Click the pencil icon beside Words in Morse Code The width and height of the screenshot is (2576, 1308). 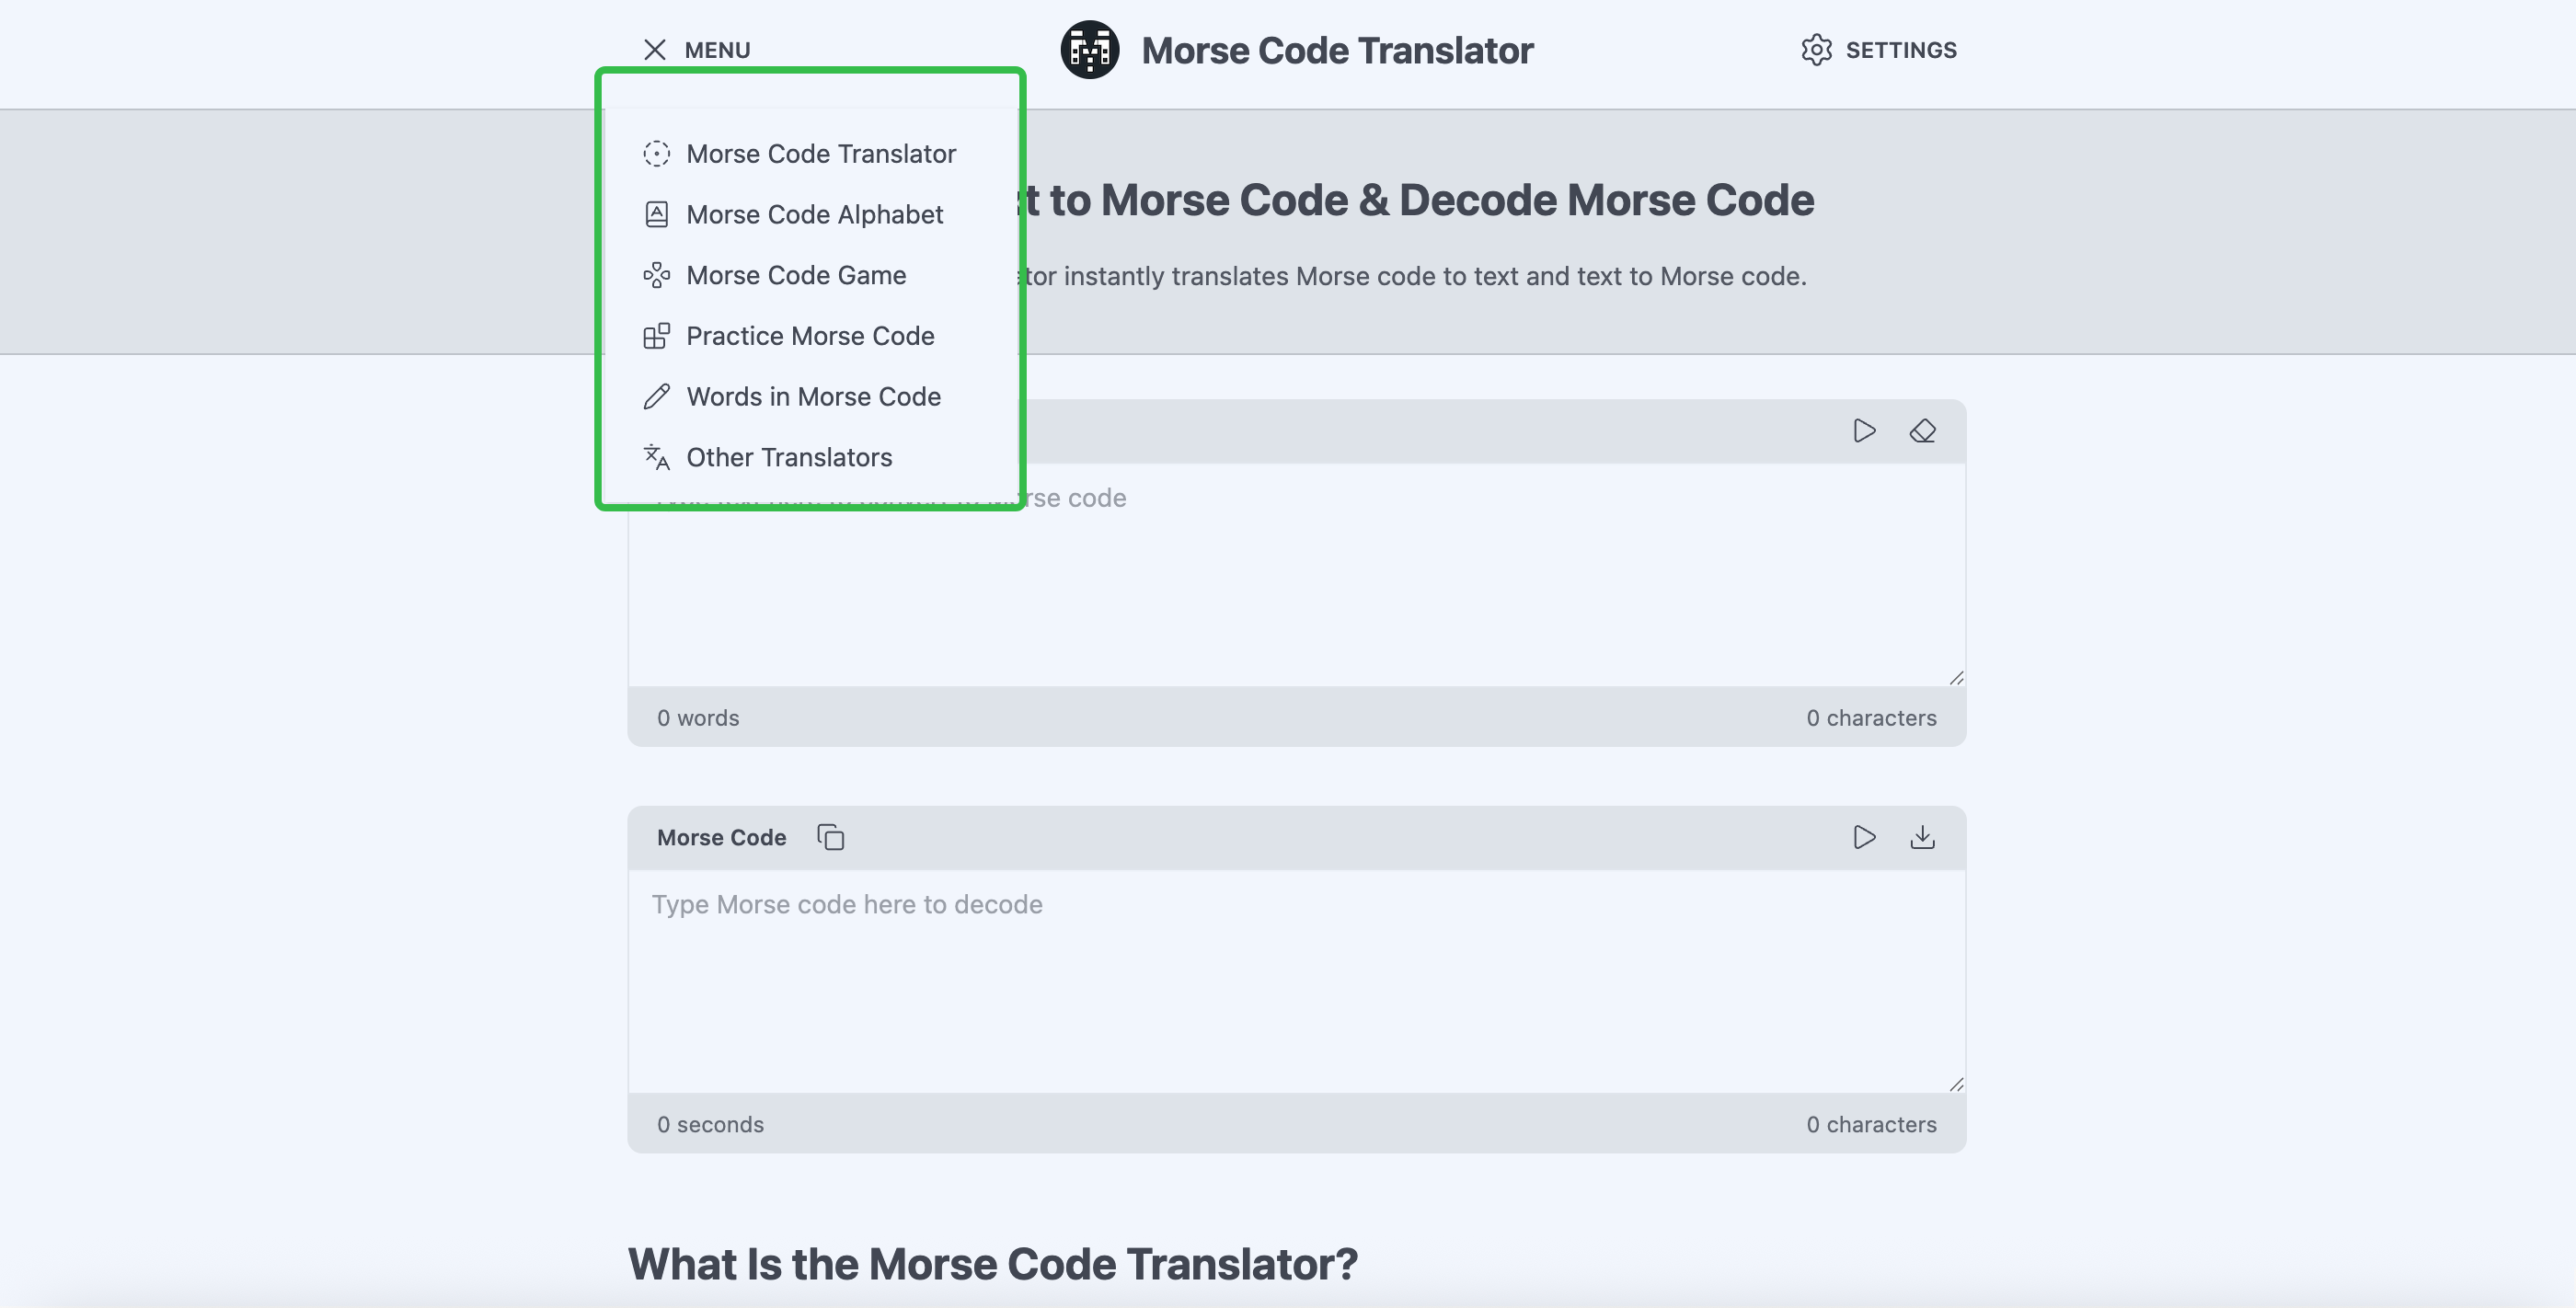click(x=656, y=397)
